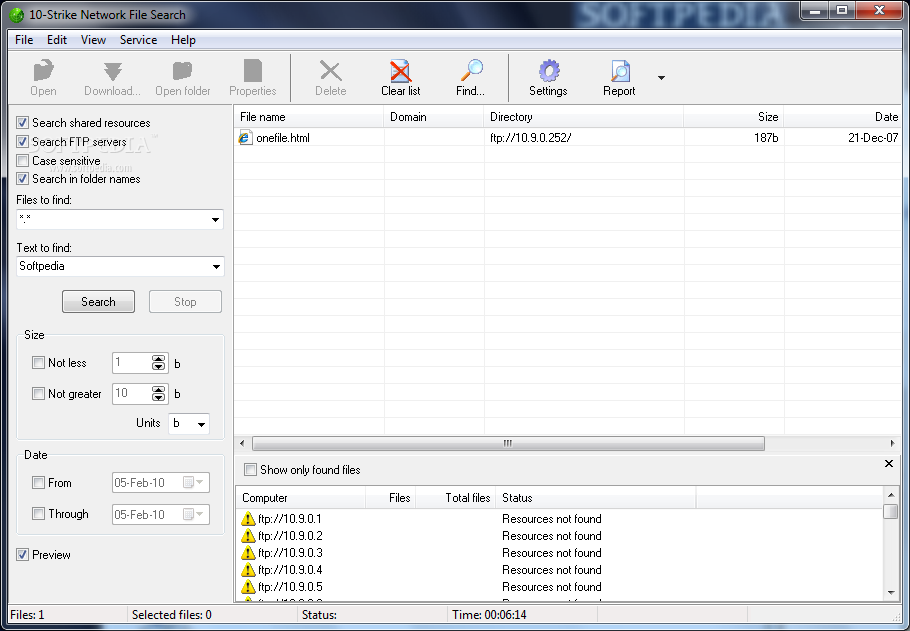Click the Not less size input field
The height and width of the screenshot is (631, 910).
pyautogui.click(x=132, y=363)
